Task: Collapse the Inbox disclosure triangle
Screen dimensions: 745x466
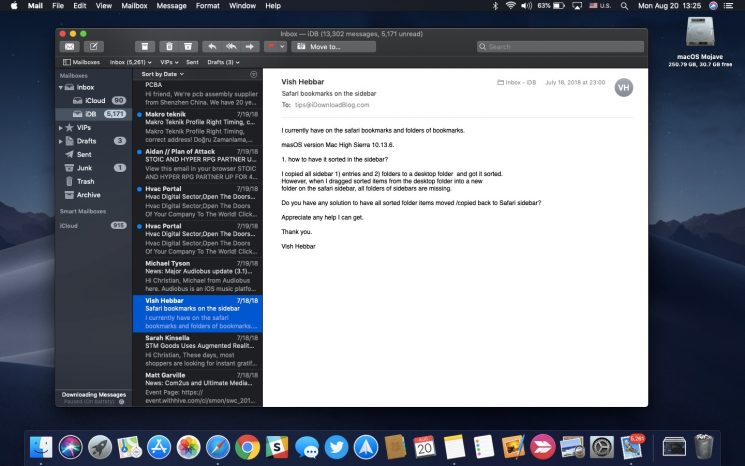Action: pyautogui.click(x=61, y=87)
